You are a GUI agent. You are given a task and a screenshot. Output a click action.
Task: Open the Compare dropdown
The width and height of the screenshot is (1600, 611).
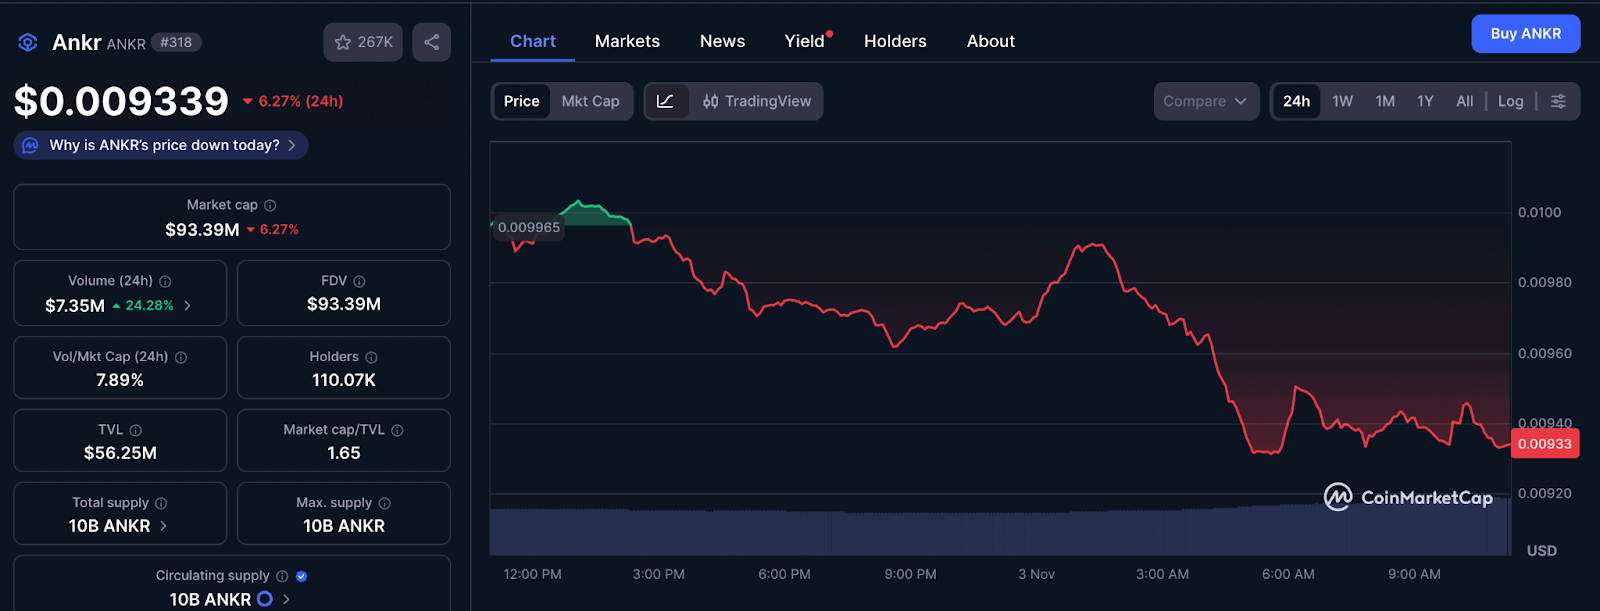[1205, 101]
